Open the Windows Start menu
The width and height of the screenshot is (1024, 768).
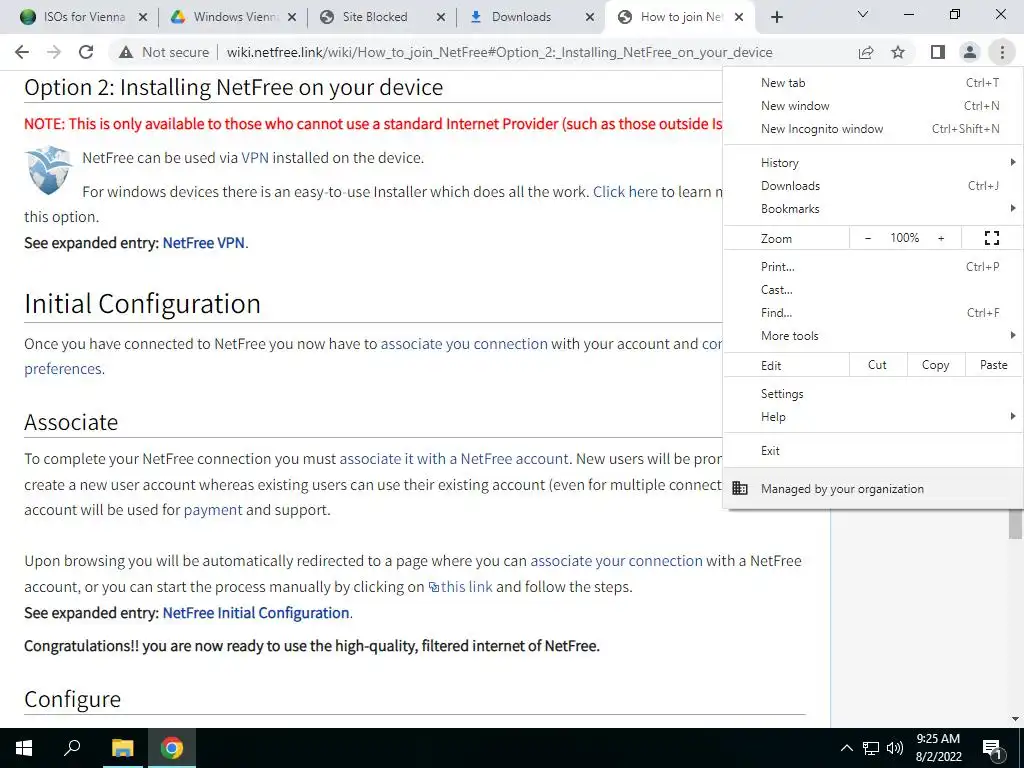click(x=24, y=748)
